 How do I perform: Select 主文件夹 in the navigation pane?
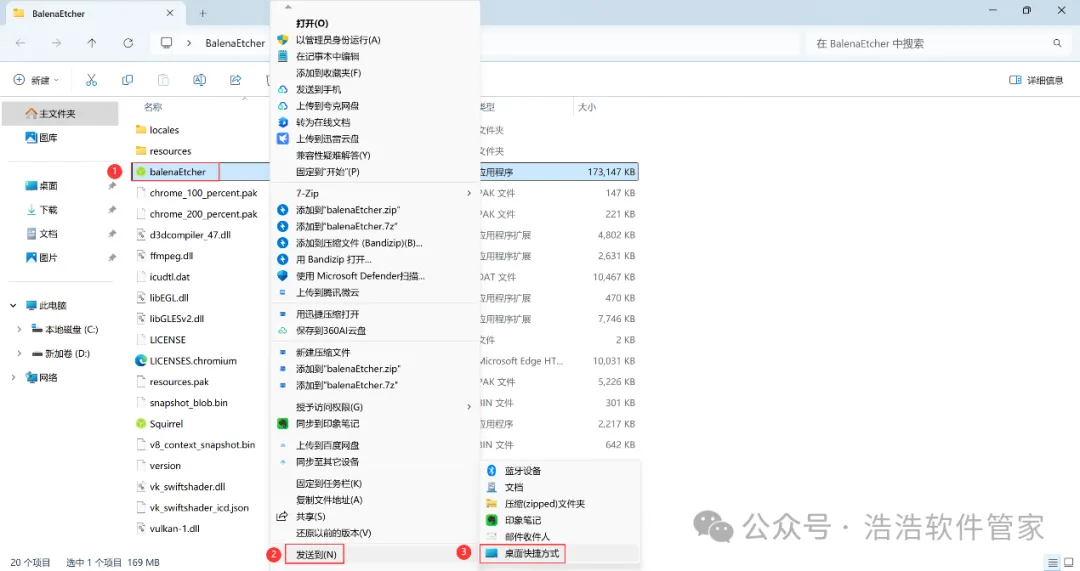click(61, 114)
